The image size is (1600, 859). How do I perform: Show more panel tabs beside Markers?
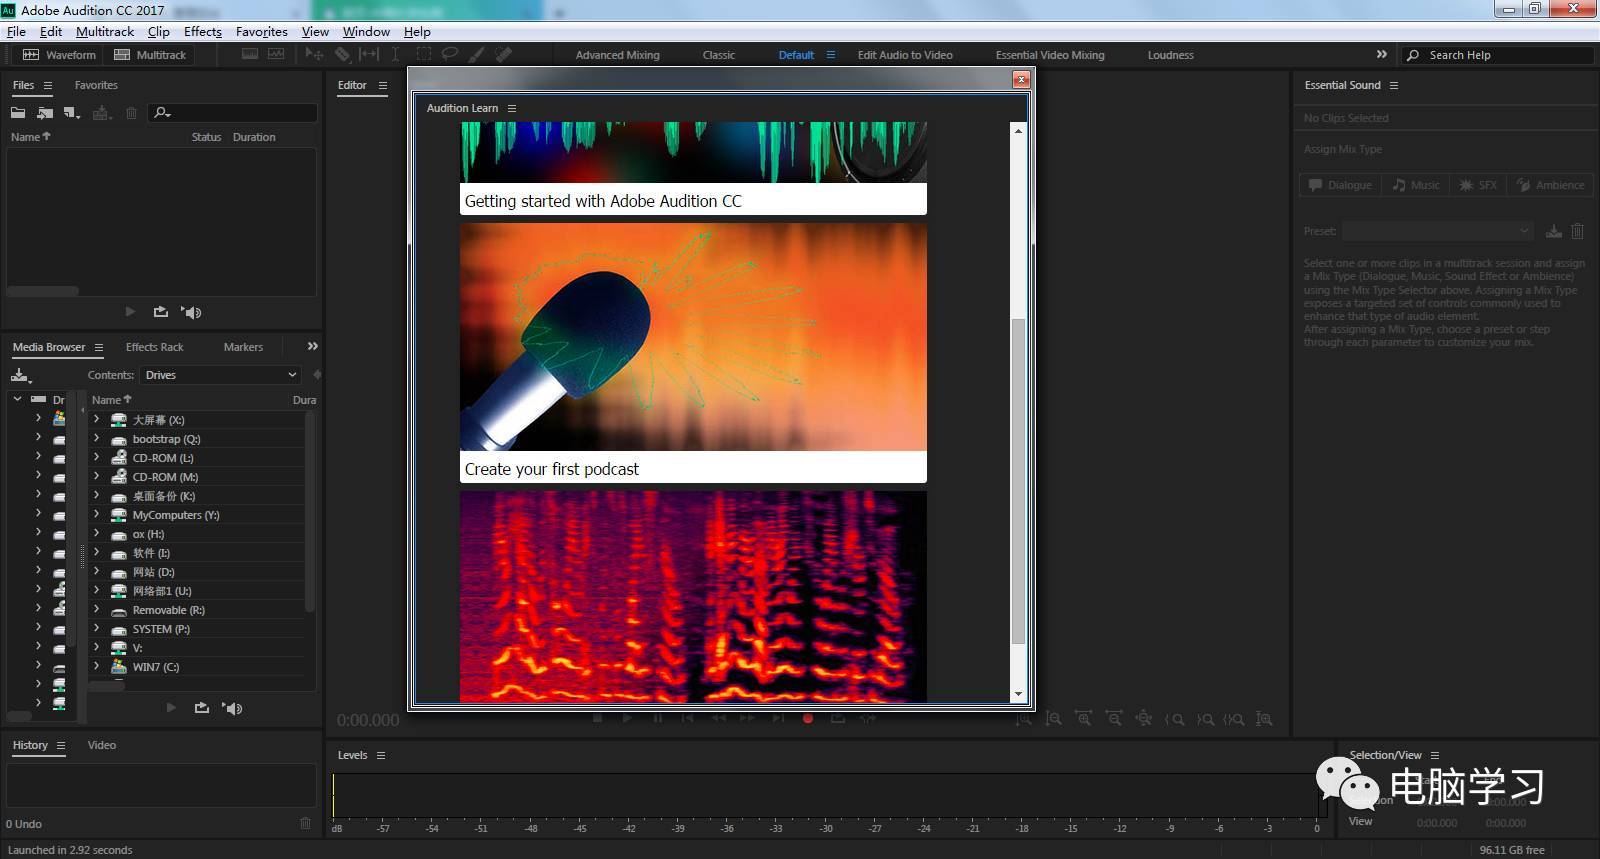[x=312, y=346]
